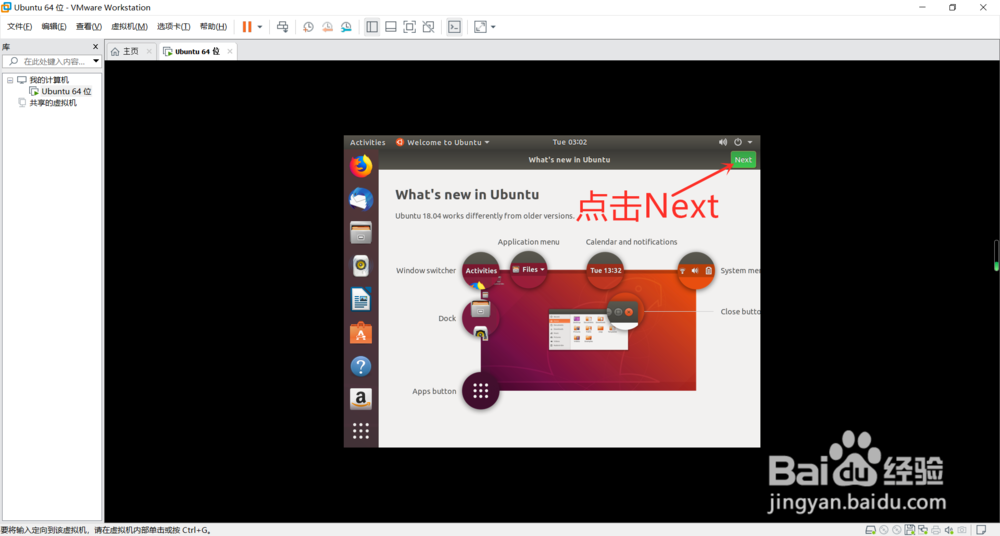The width and height of the screenshot is (1000, 536).
Task: Open LibreOffice Writer in the dock
Action: point(361,299)
